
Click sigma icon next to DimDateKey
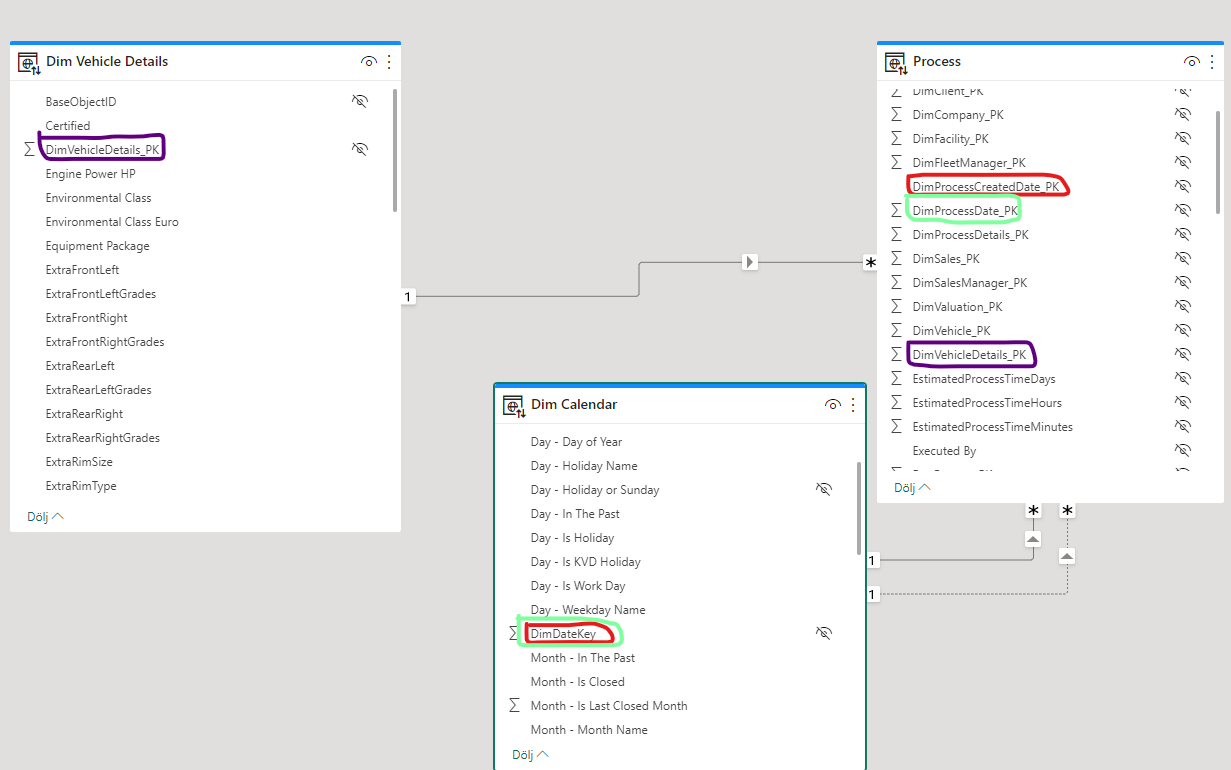[515, 633]
